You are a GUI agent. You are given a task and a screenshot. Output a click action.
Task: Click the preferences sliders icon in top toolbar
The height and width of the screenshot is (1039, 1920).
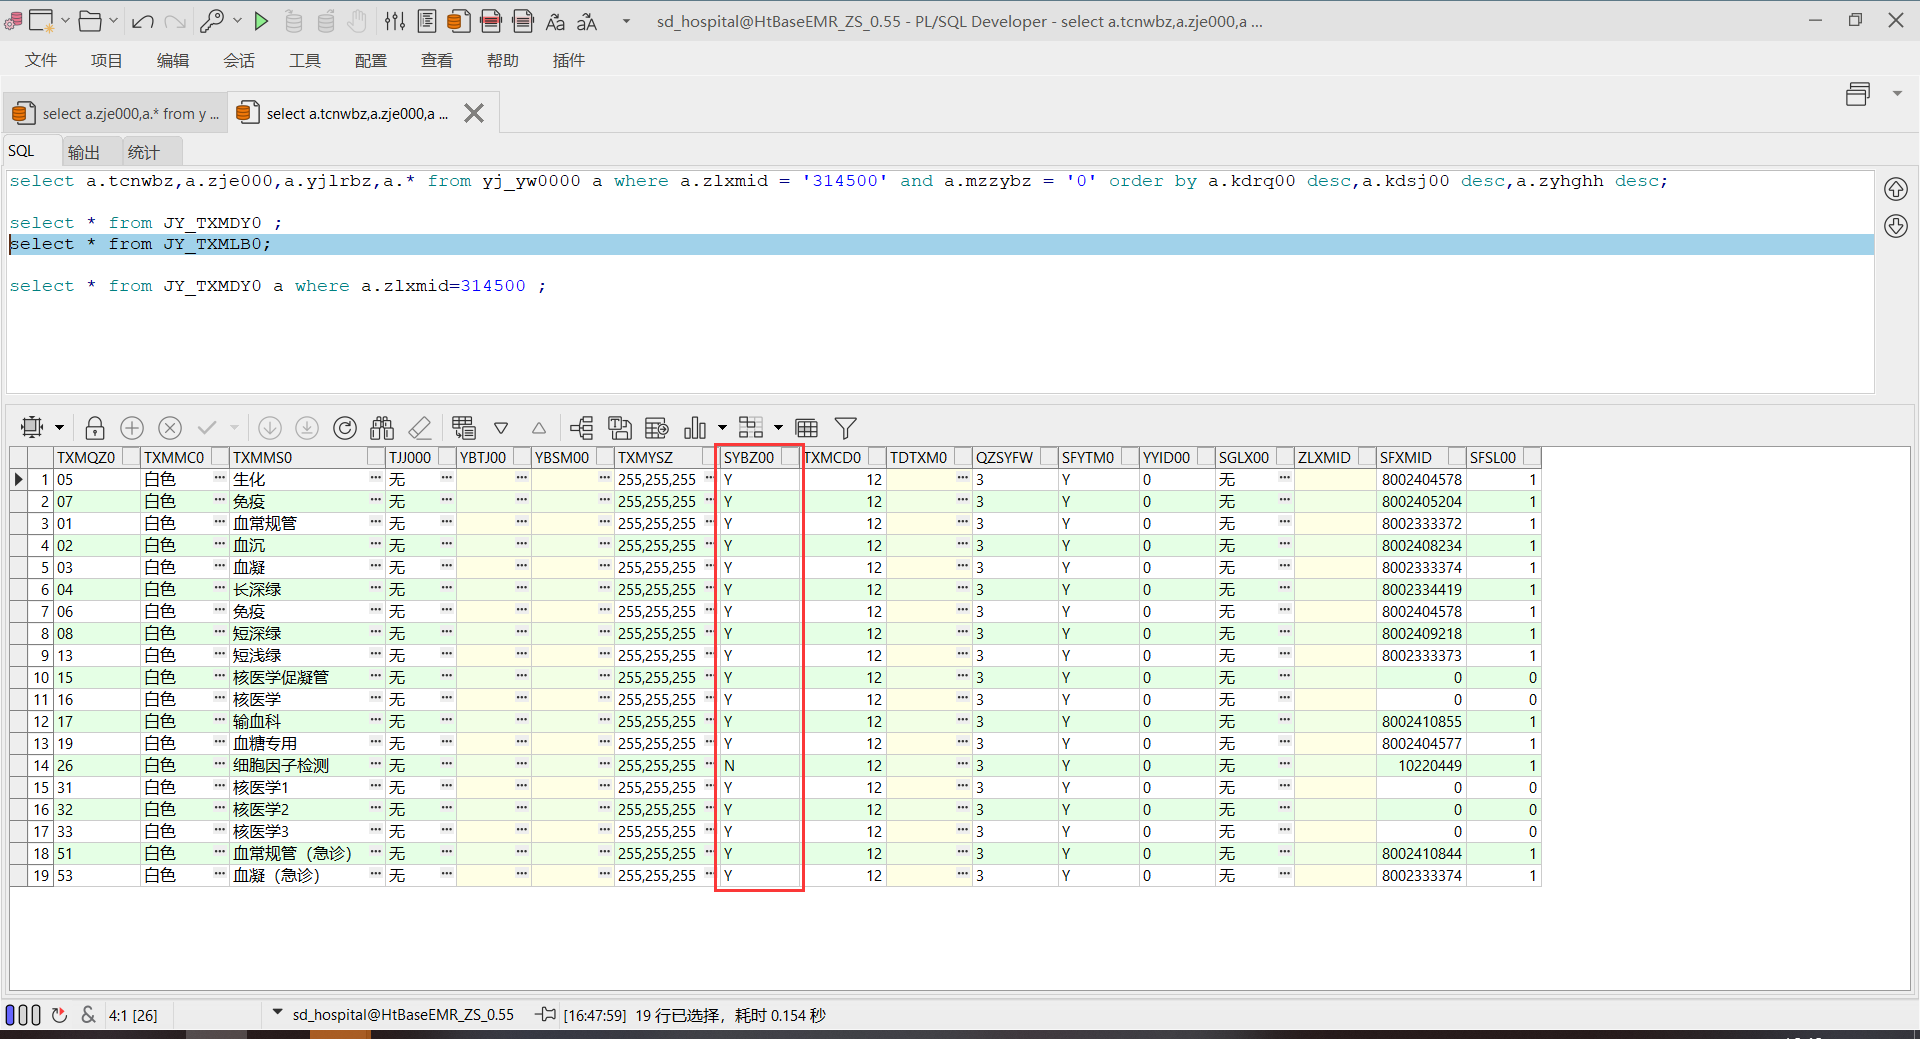[395, 21]
